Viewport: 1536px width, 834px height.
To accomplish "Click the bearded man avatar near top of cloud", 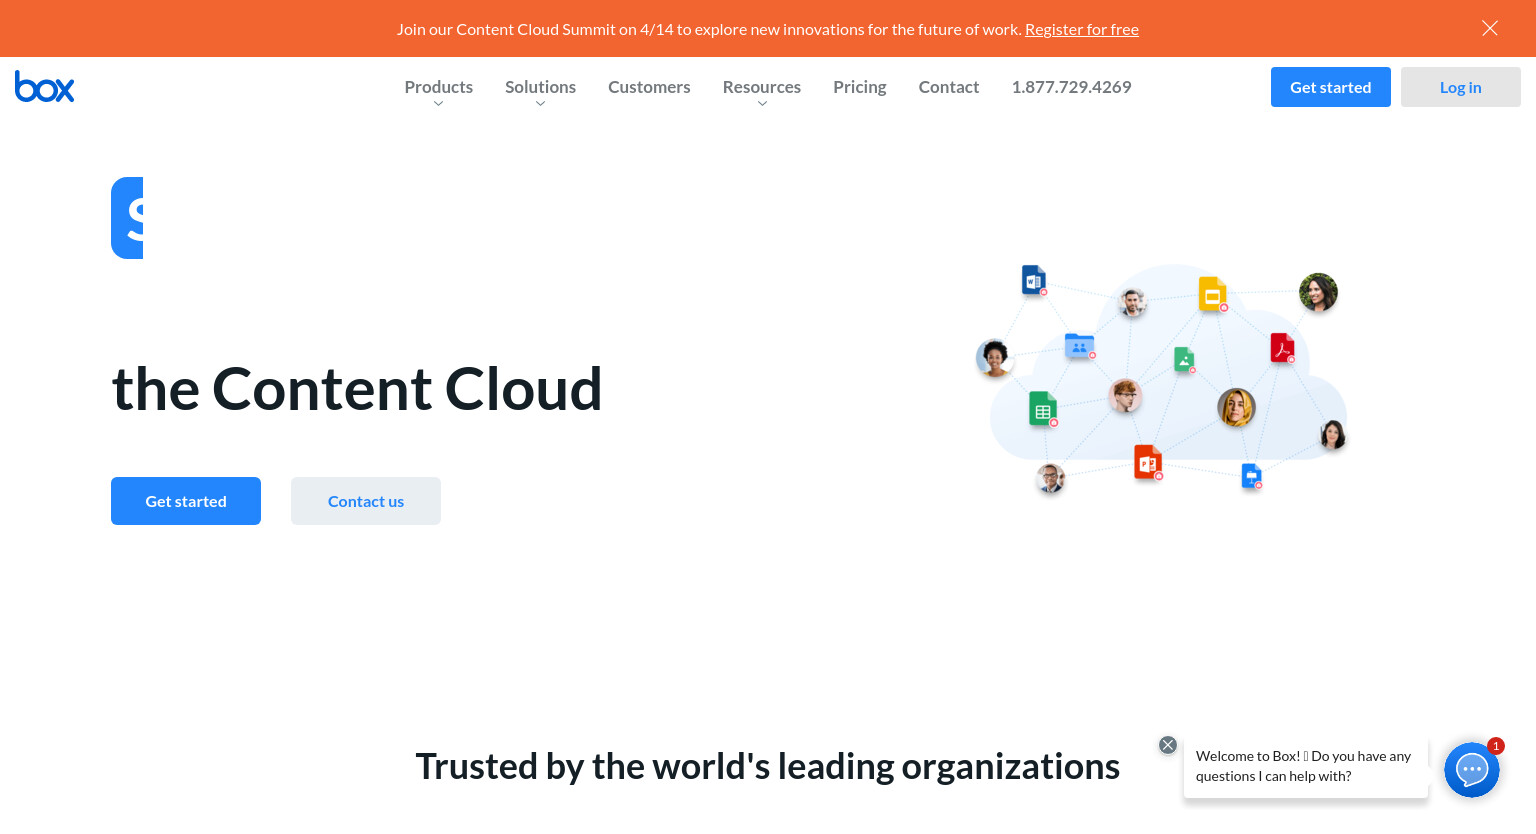I will click(1132, 302).
